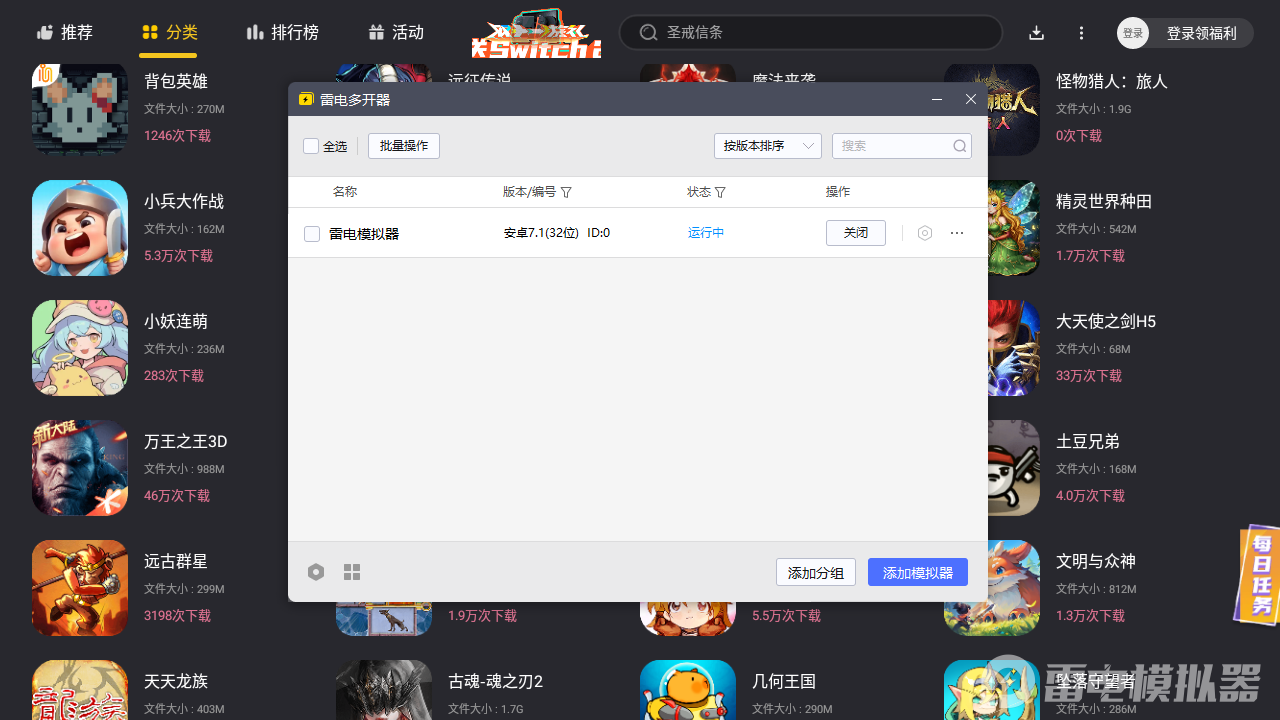Open the filter for the 状态 column

tap(722, 191)
